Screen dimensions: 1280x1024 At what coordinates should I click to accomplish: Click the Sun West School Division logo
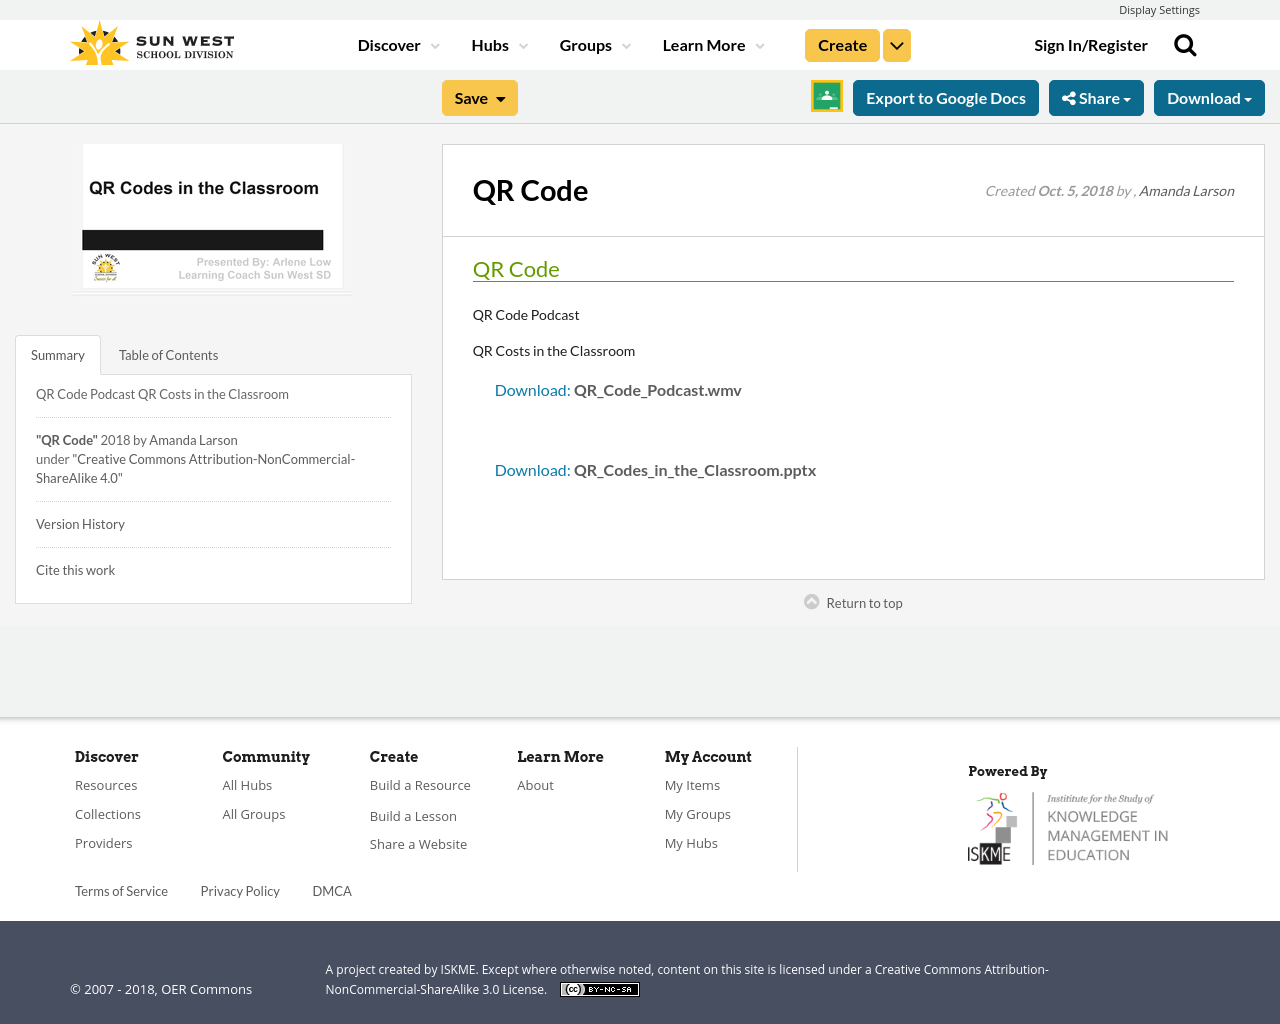click(151, 42)
